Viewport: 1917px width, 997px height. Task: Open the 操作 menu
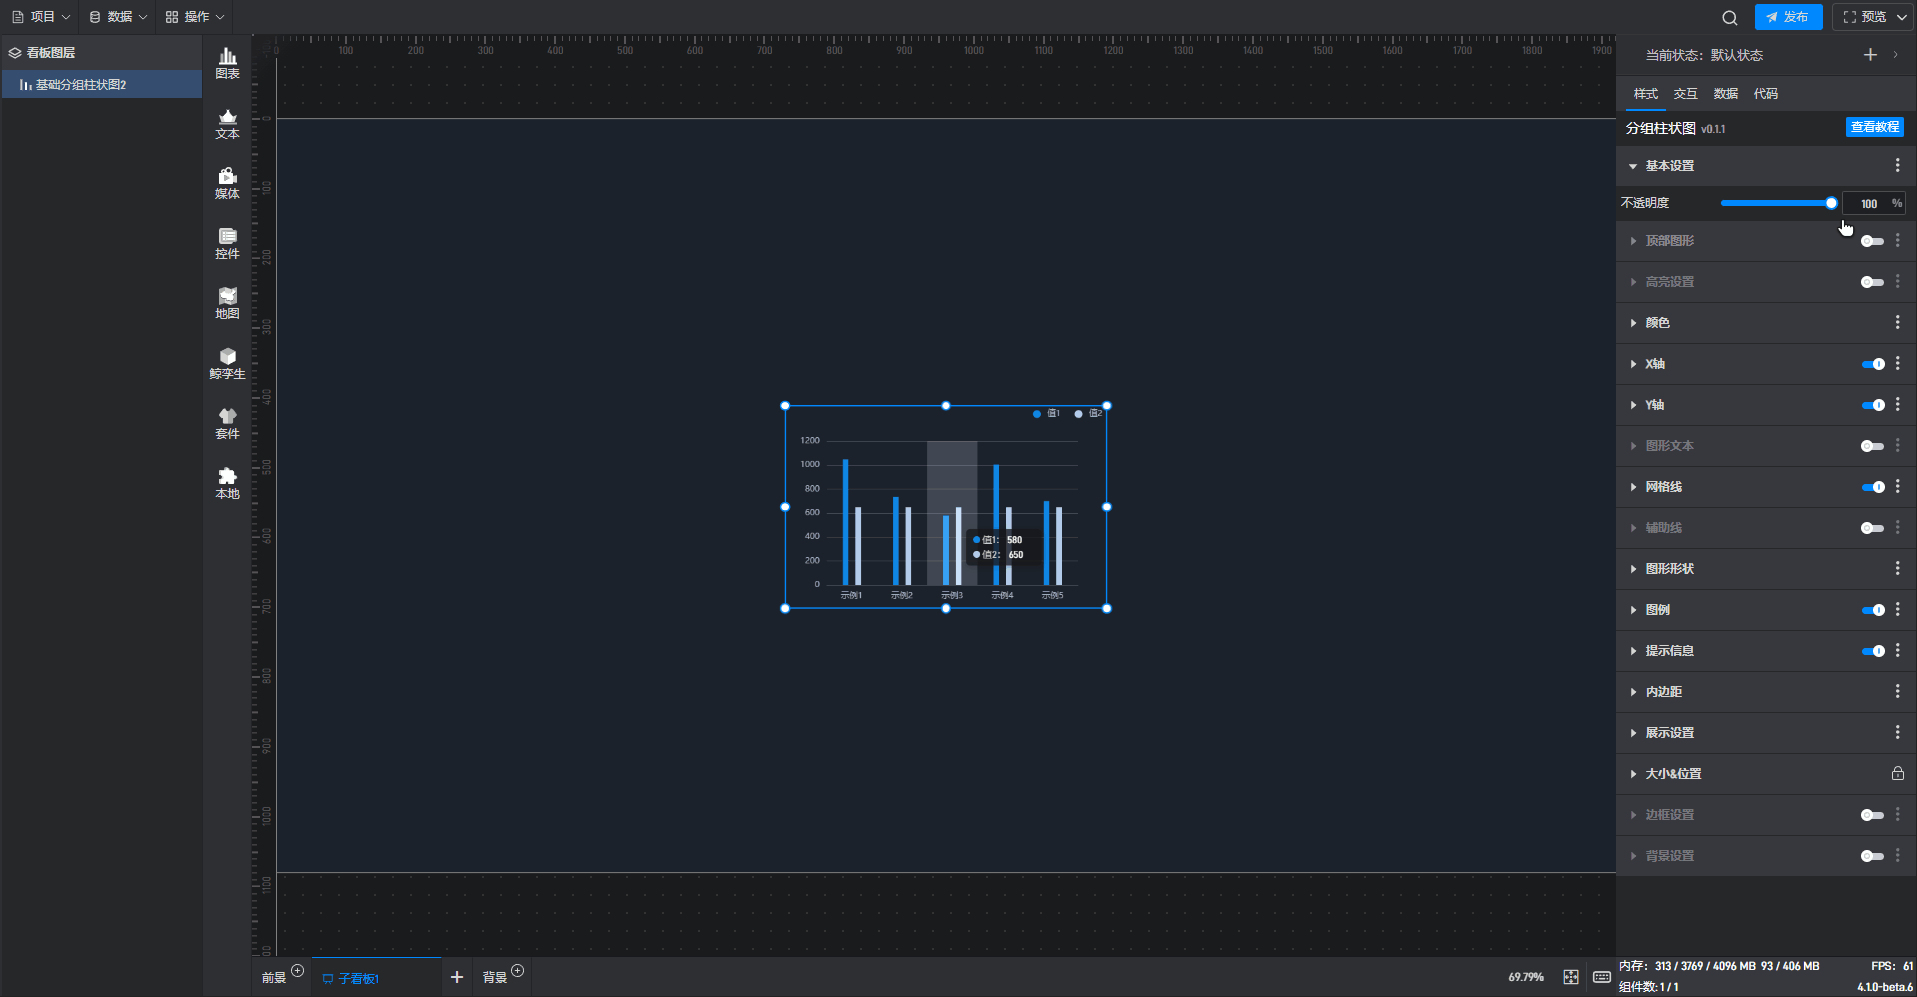click(x=195, y=17)
